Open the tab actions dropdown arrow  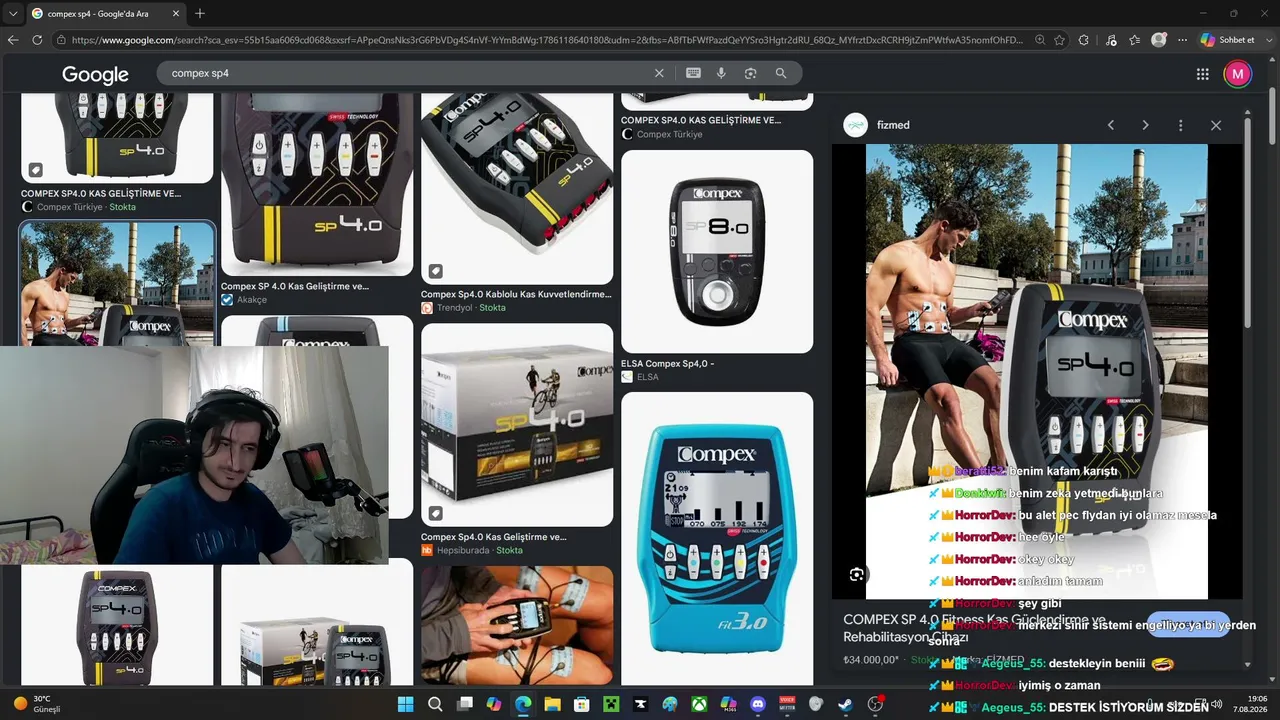13,13
